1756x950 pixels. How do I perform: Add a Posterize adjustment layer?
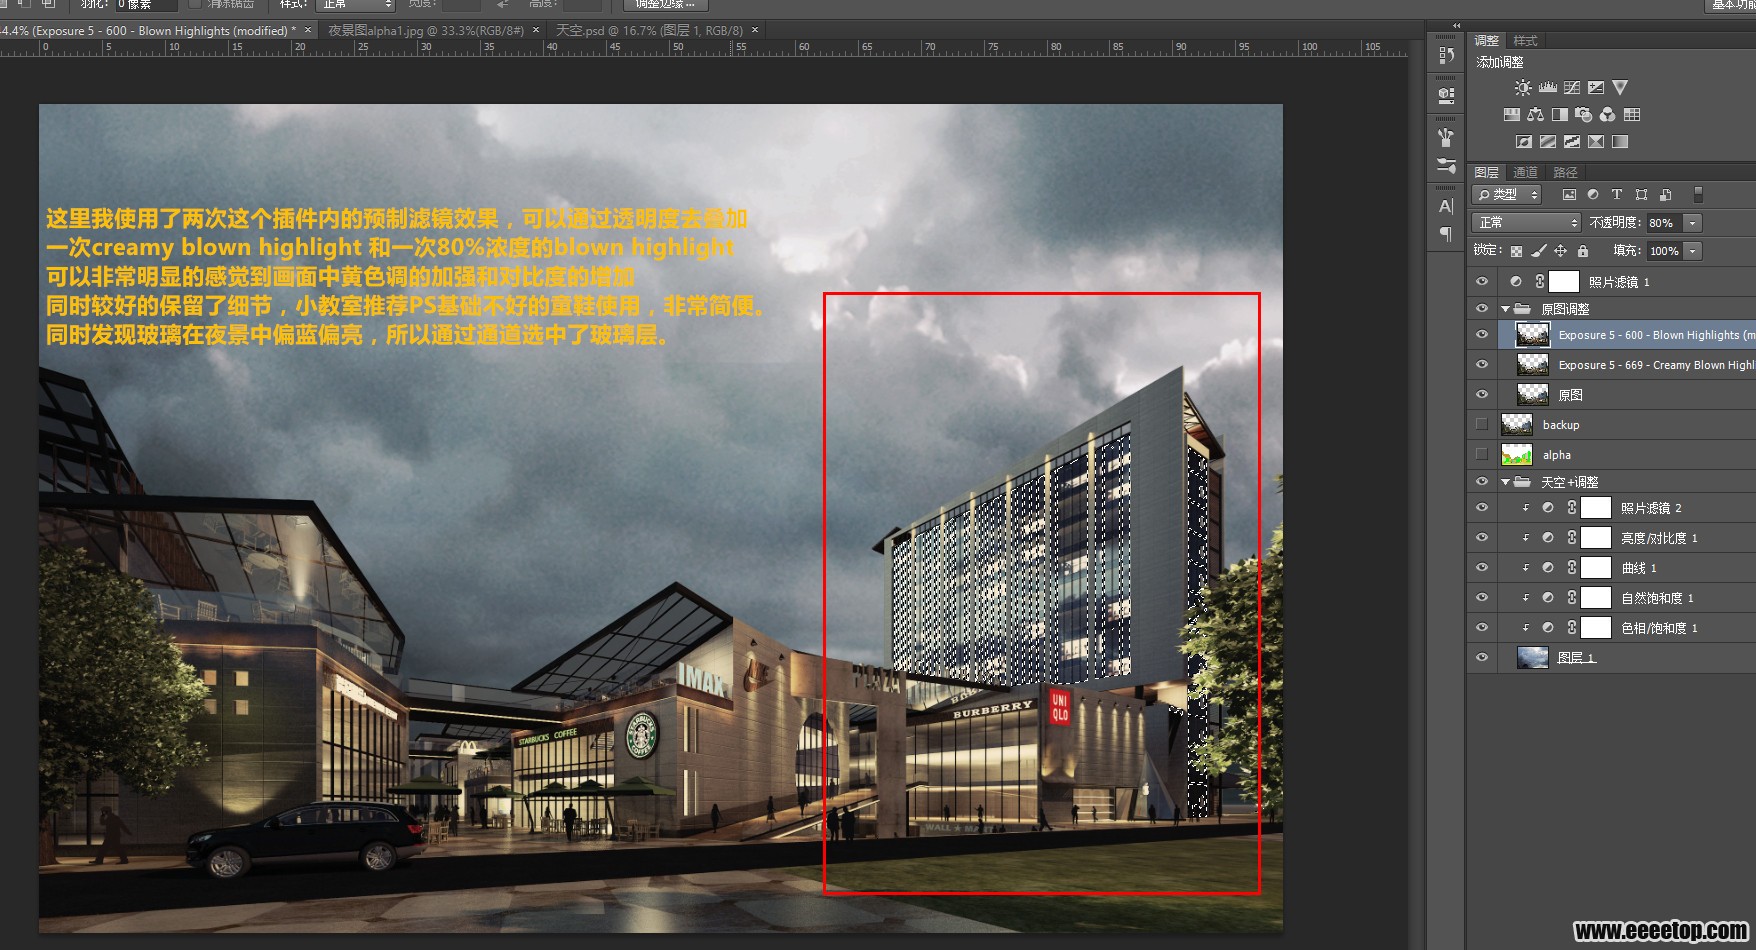coord(1548,142)
